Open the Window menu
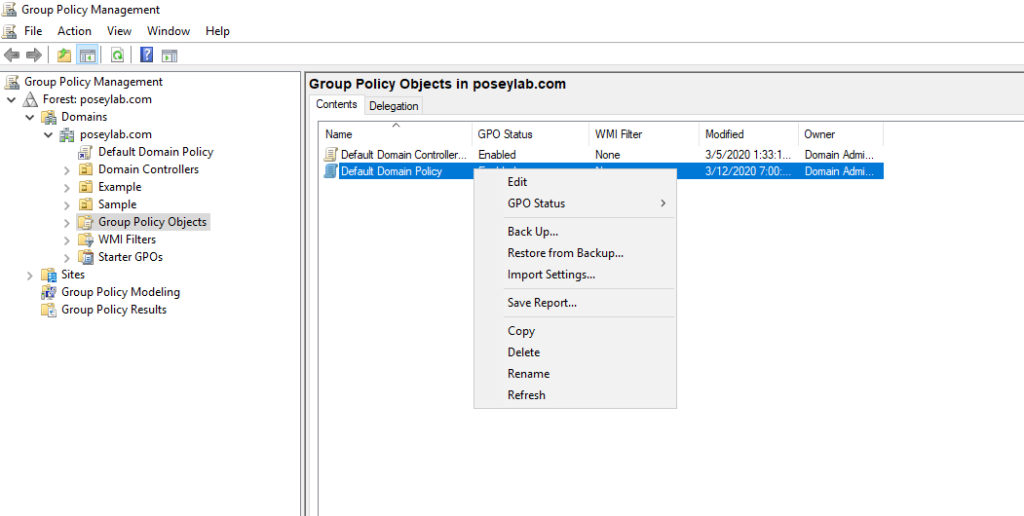 point(168,31)
